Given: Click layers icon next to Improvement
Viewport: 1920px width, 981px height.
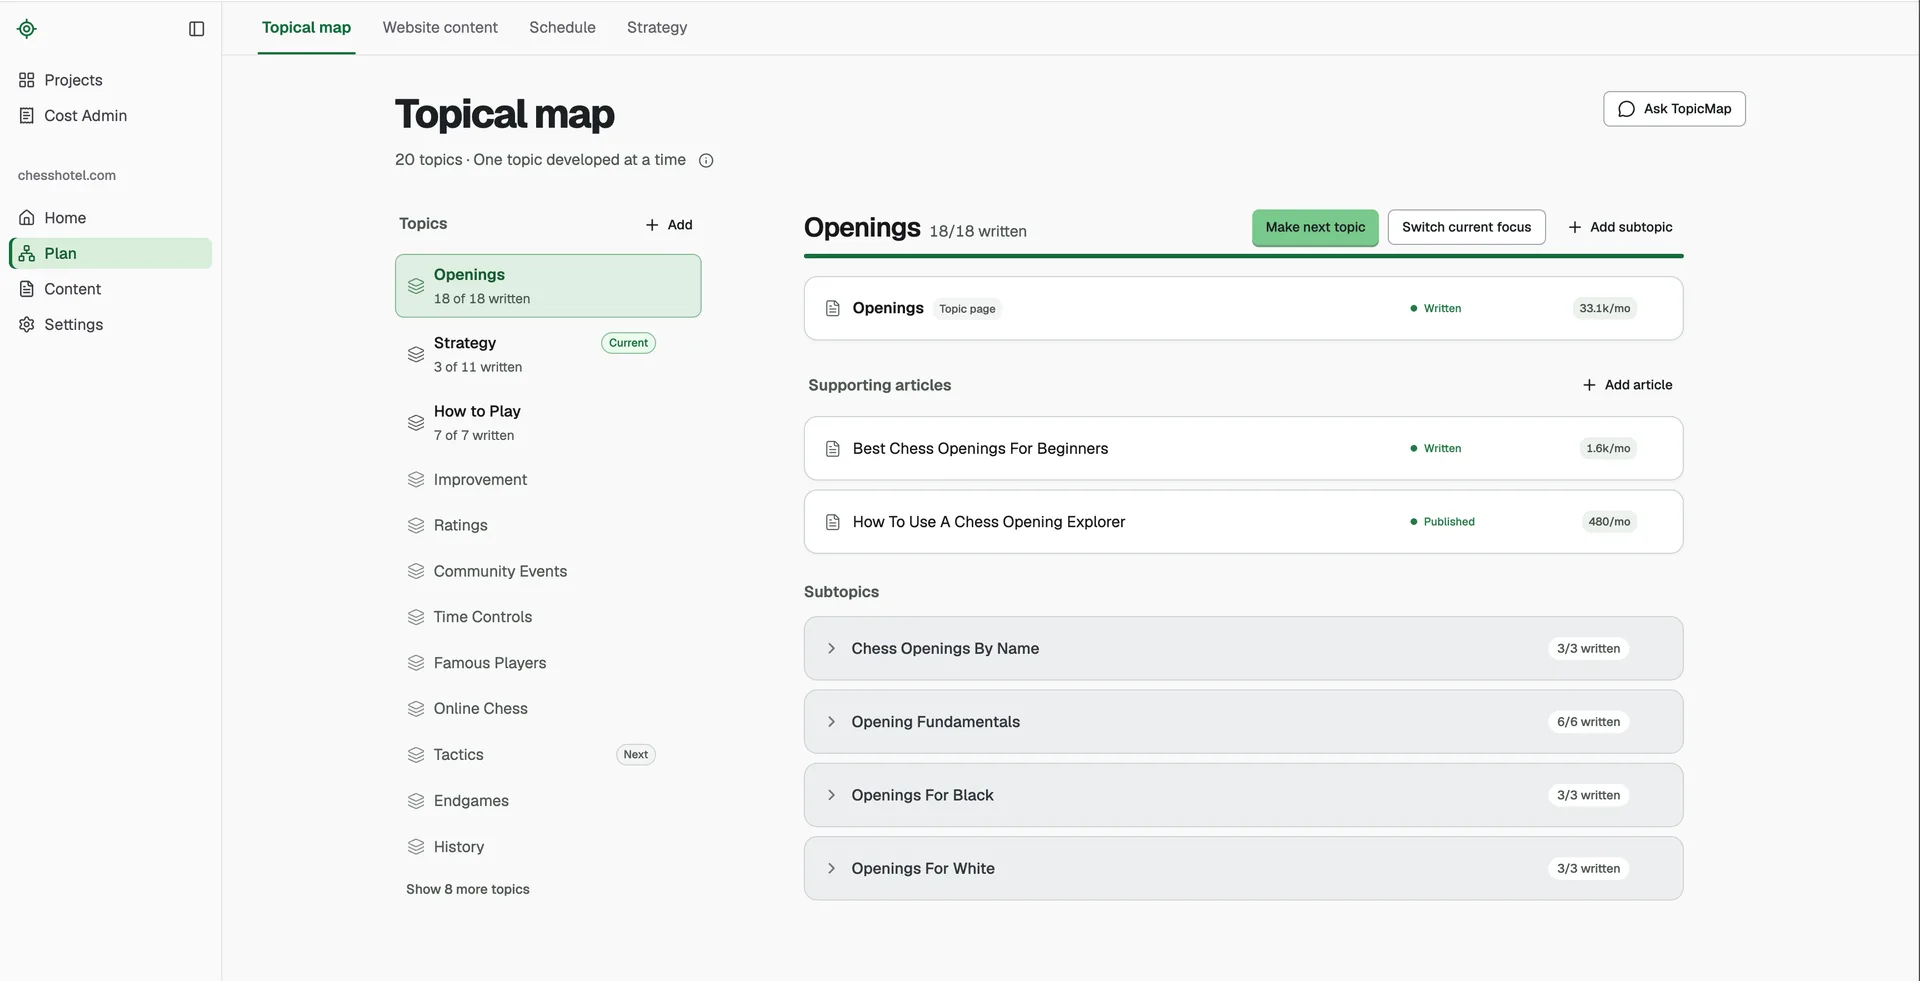Looking at the screenshot, I should tap(416, 480).
